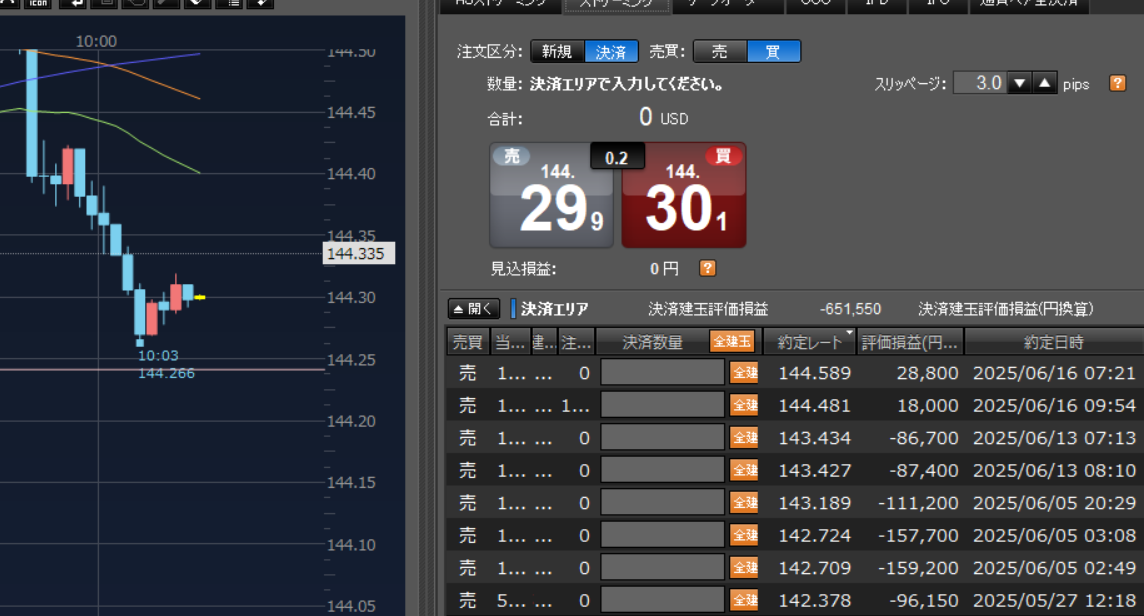Click the 売 144.299 price button
1144x616 pixels.
tap(550, 195)
